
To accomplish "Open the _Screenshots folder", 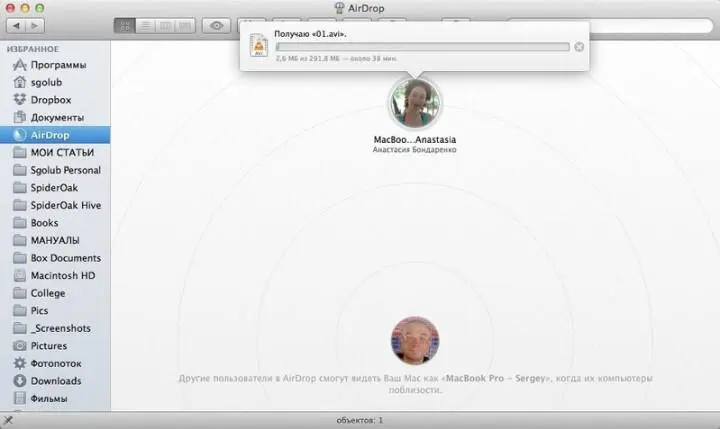I will (55, 328).
